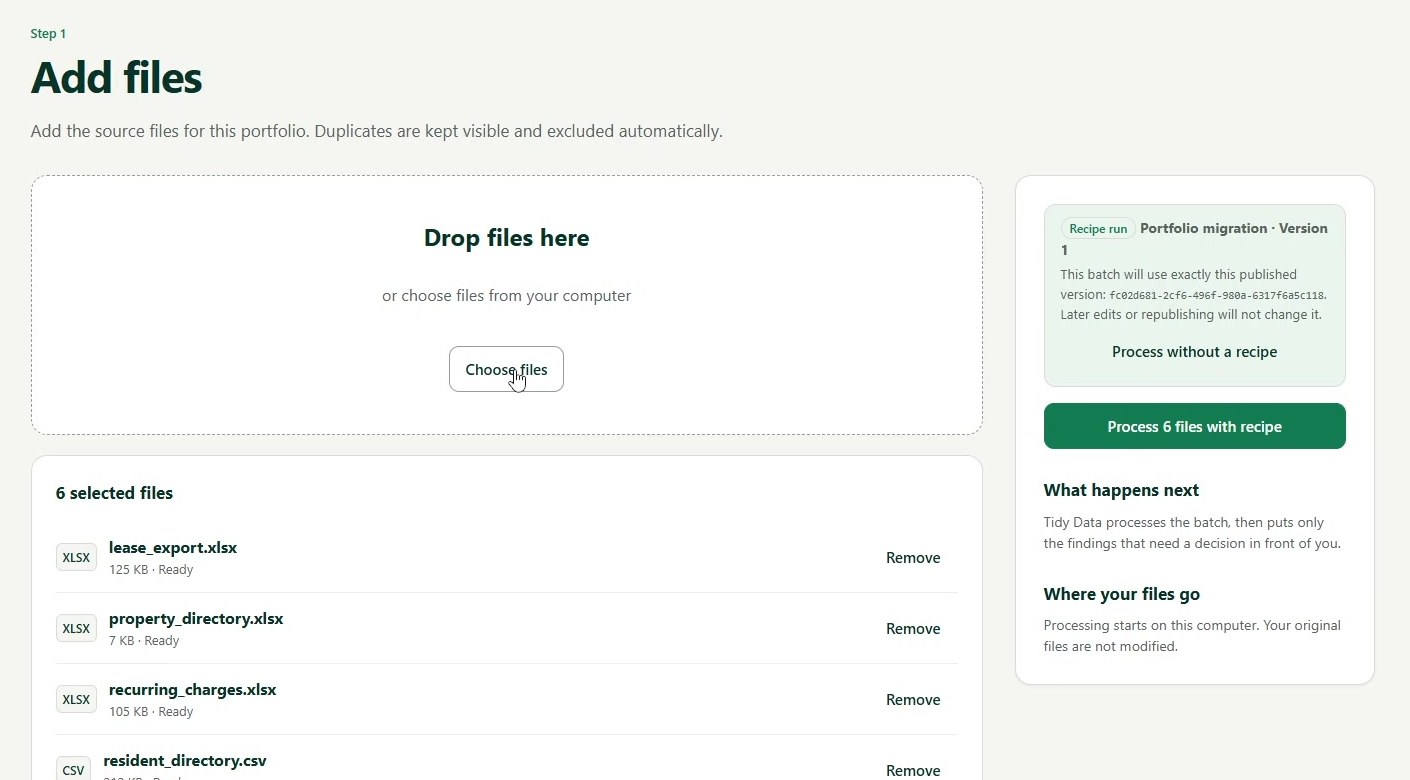Start Process 6 files with recipe
Image resolution: width=1410 pixels, height=780 pixels.
[x=1194, y=426]
